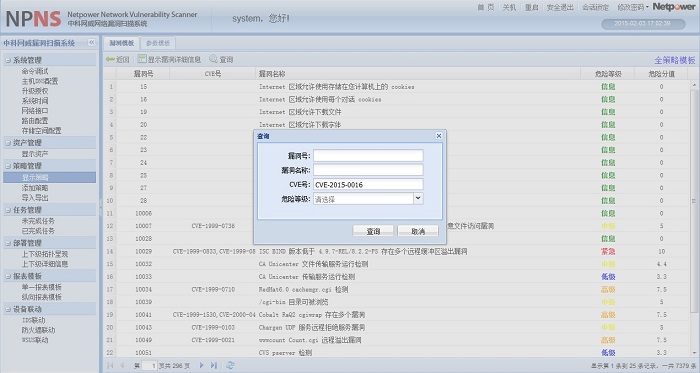Close the 查询 dialog with its X
The width and height of the screenshot is (700, 373).
point(439,136)
